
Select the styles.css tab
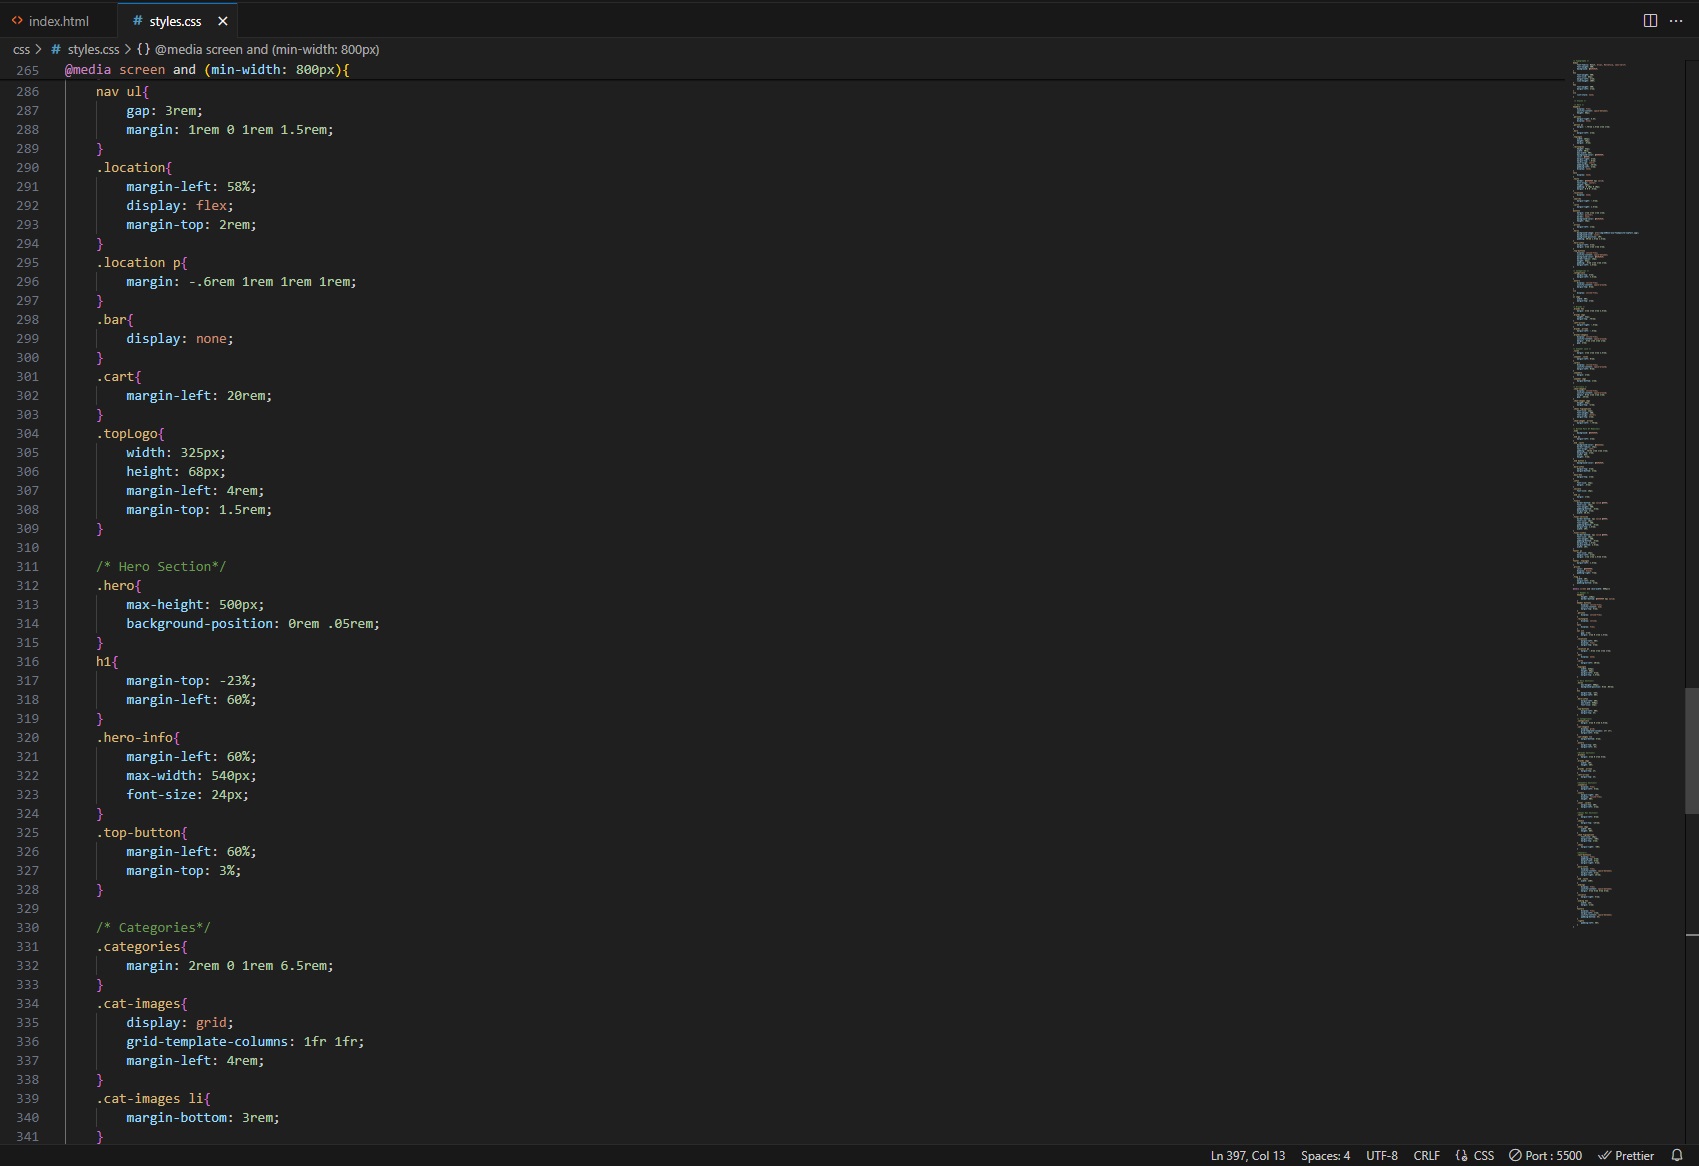tap(175, 21)
